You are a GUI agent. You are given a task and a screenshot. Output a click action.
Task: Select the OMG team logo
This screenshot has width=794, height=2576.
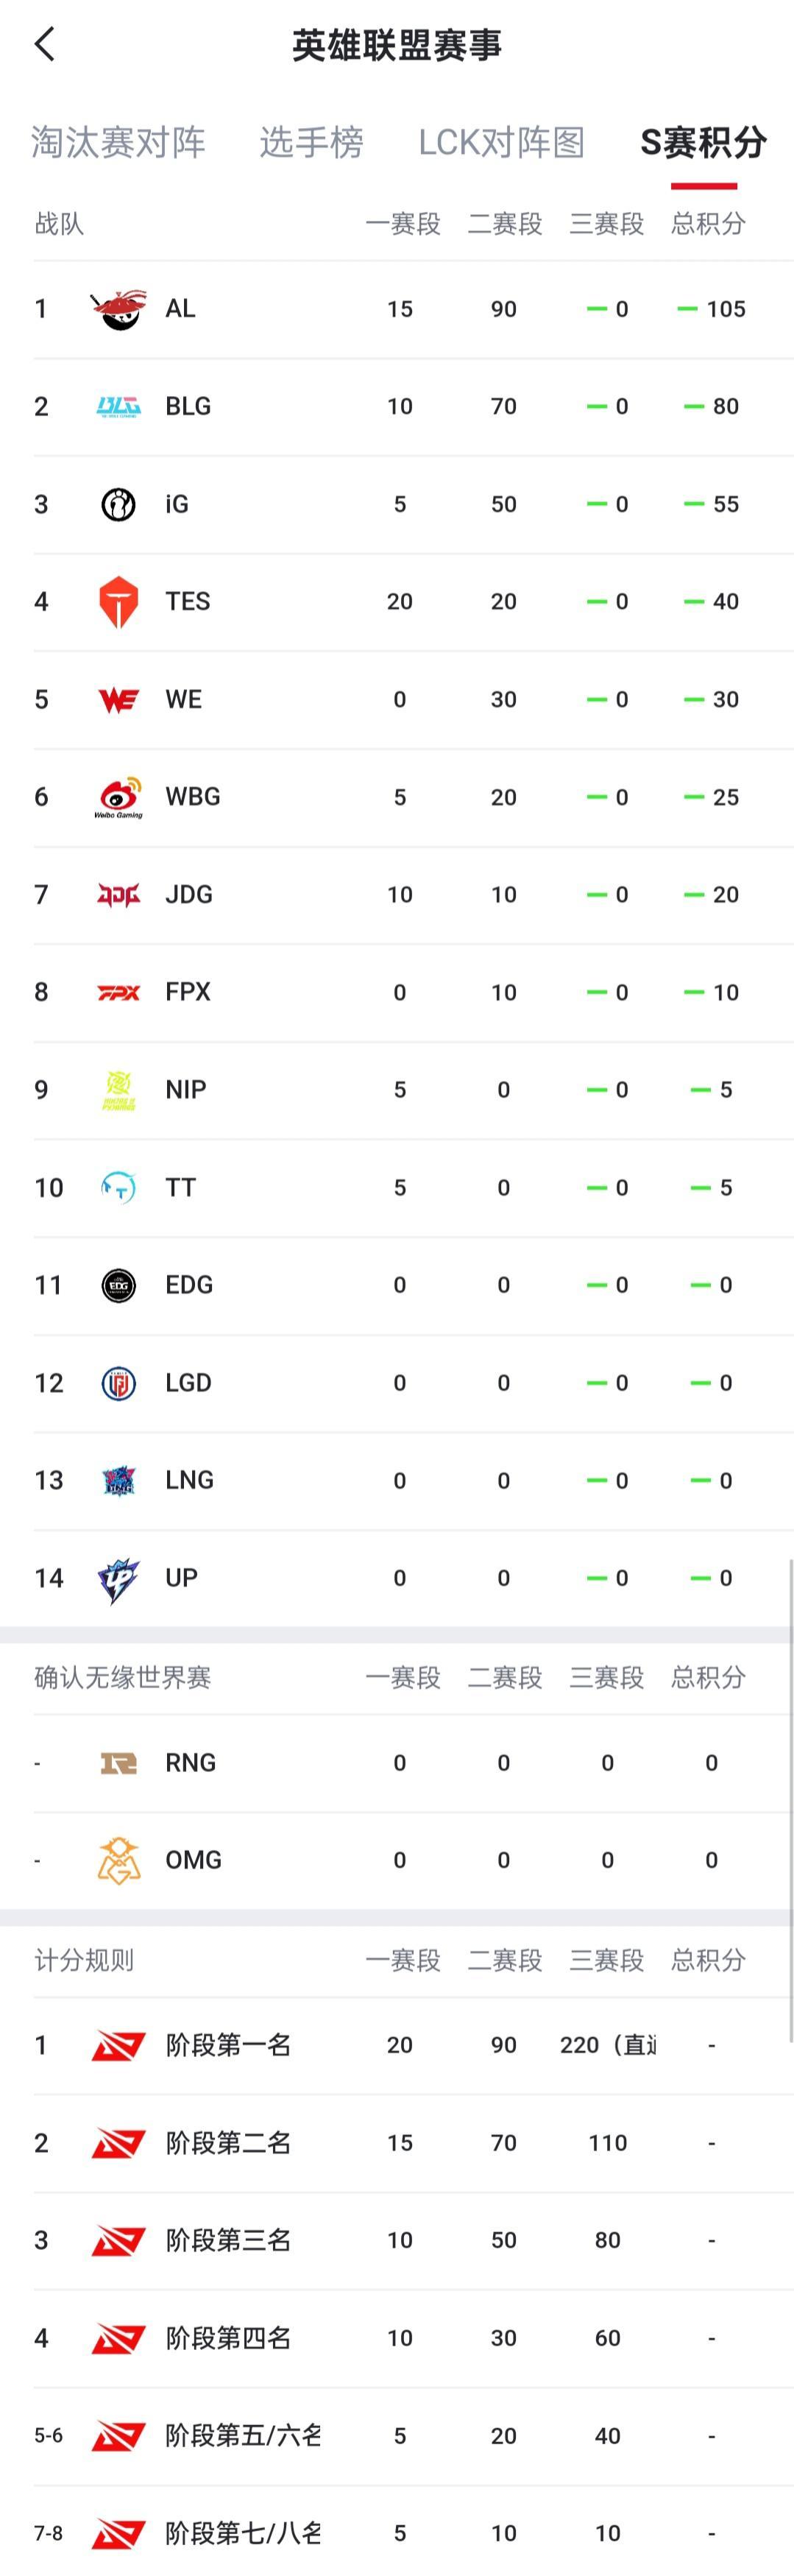tap(120, 1859)
